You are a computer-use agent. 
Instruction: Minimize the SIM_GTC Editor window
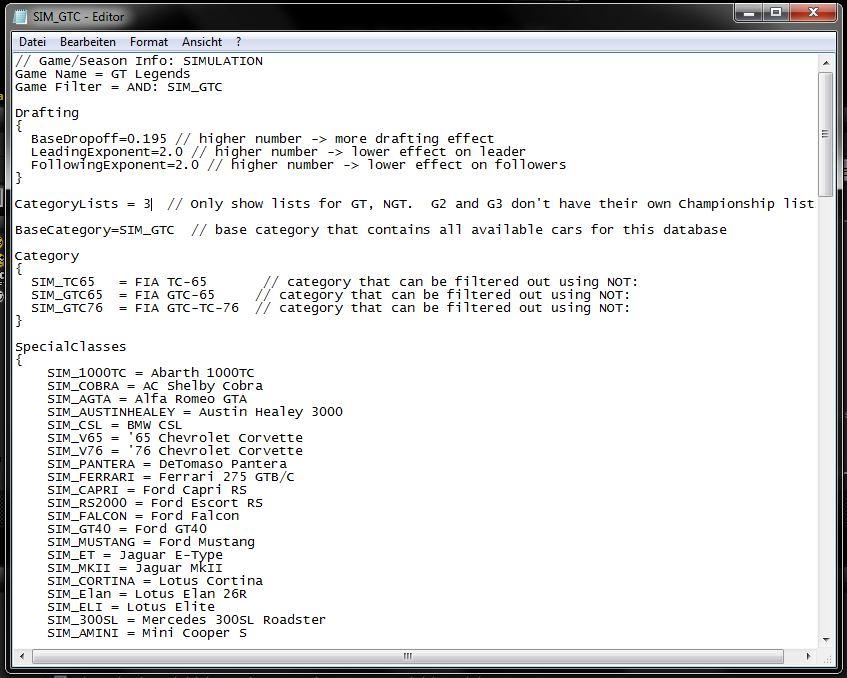click(749, 13)
